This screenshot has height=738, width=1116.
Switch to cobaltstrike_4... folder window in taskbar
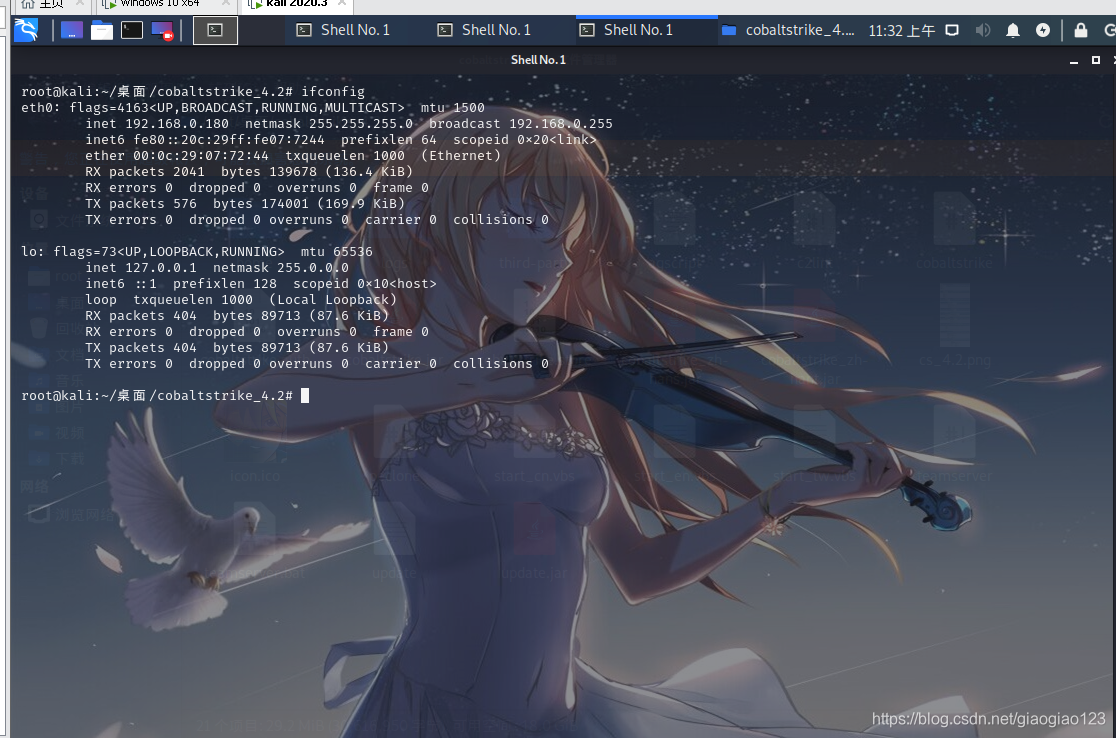click(x=788, y=30)
